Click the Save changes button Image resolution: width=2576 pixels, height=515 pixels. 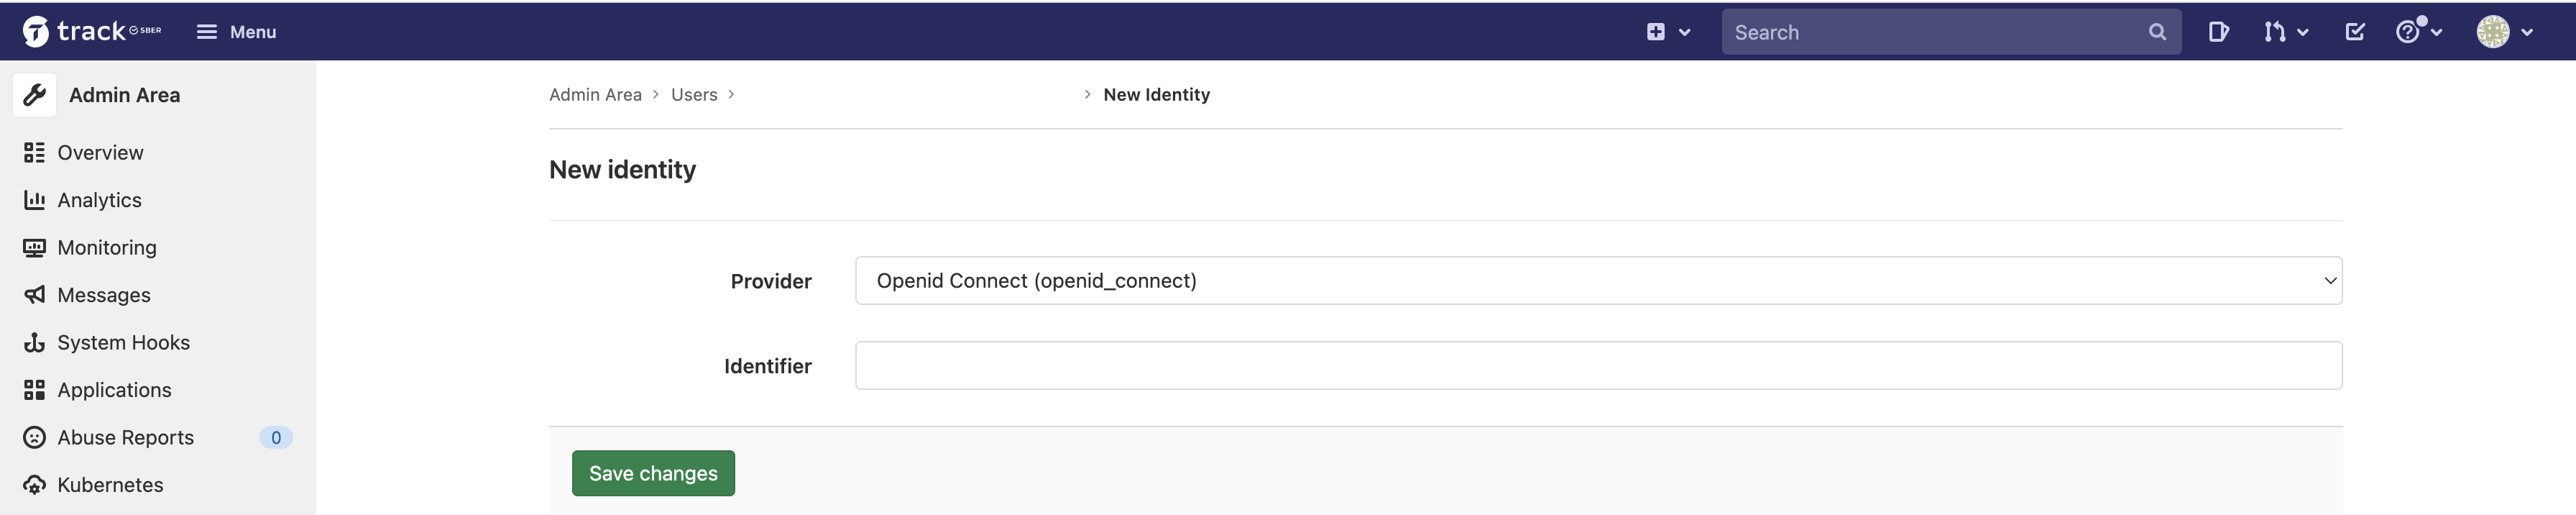[653, 474]
